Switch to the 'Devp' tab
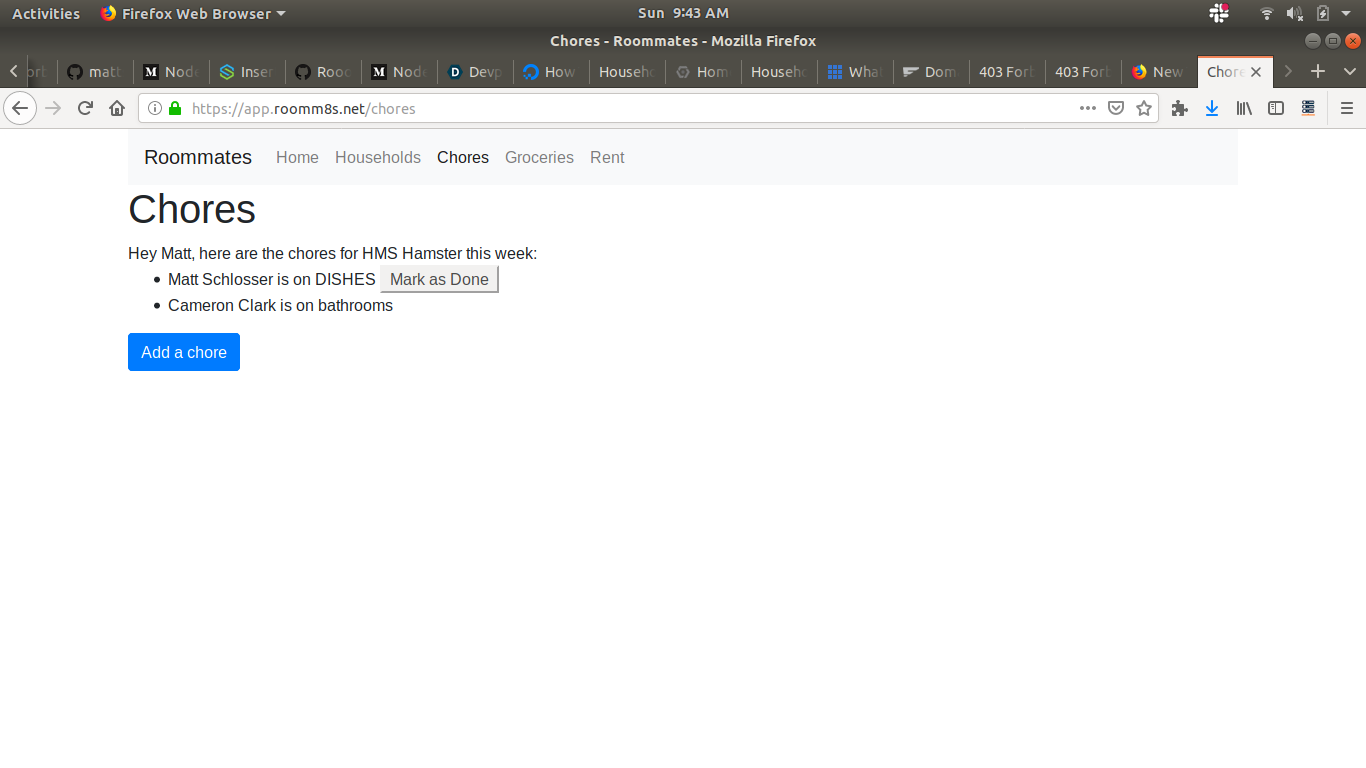This screenshot has width=1366, height=768. tap(475, 72)
